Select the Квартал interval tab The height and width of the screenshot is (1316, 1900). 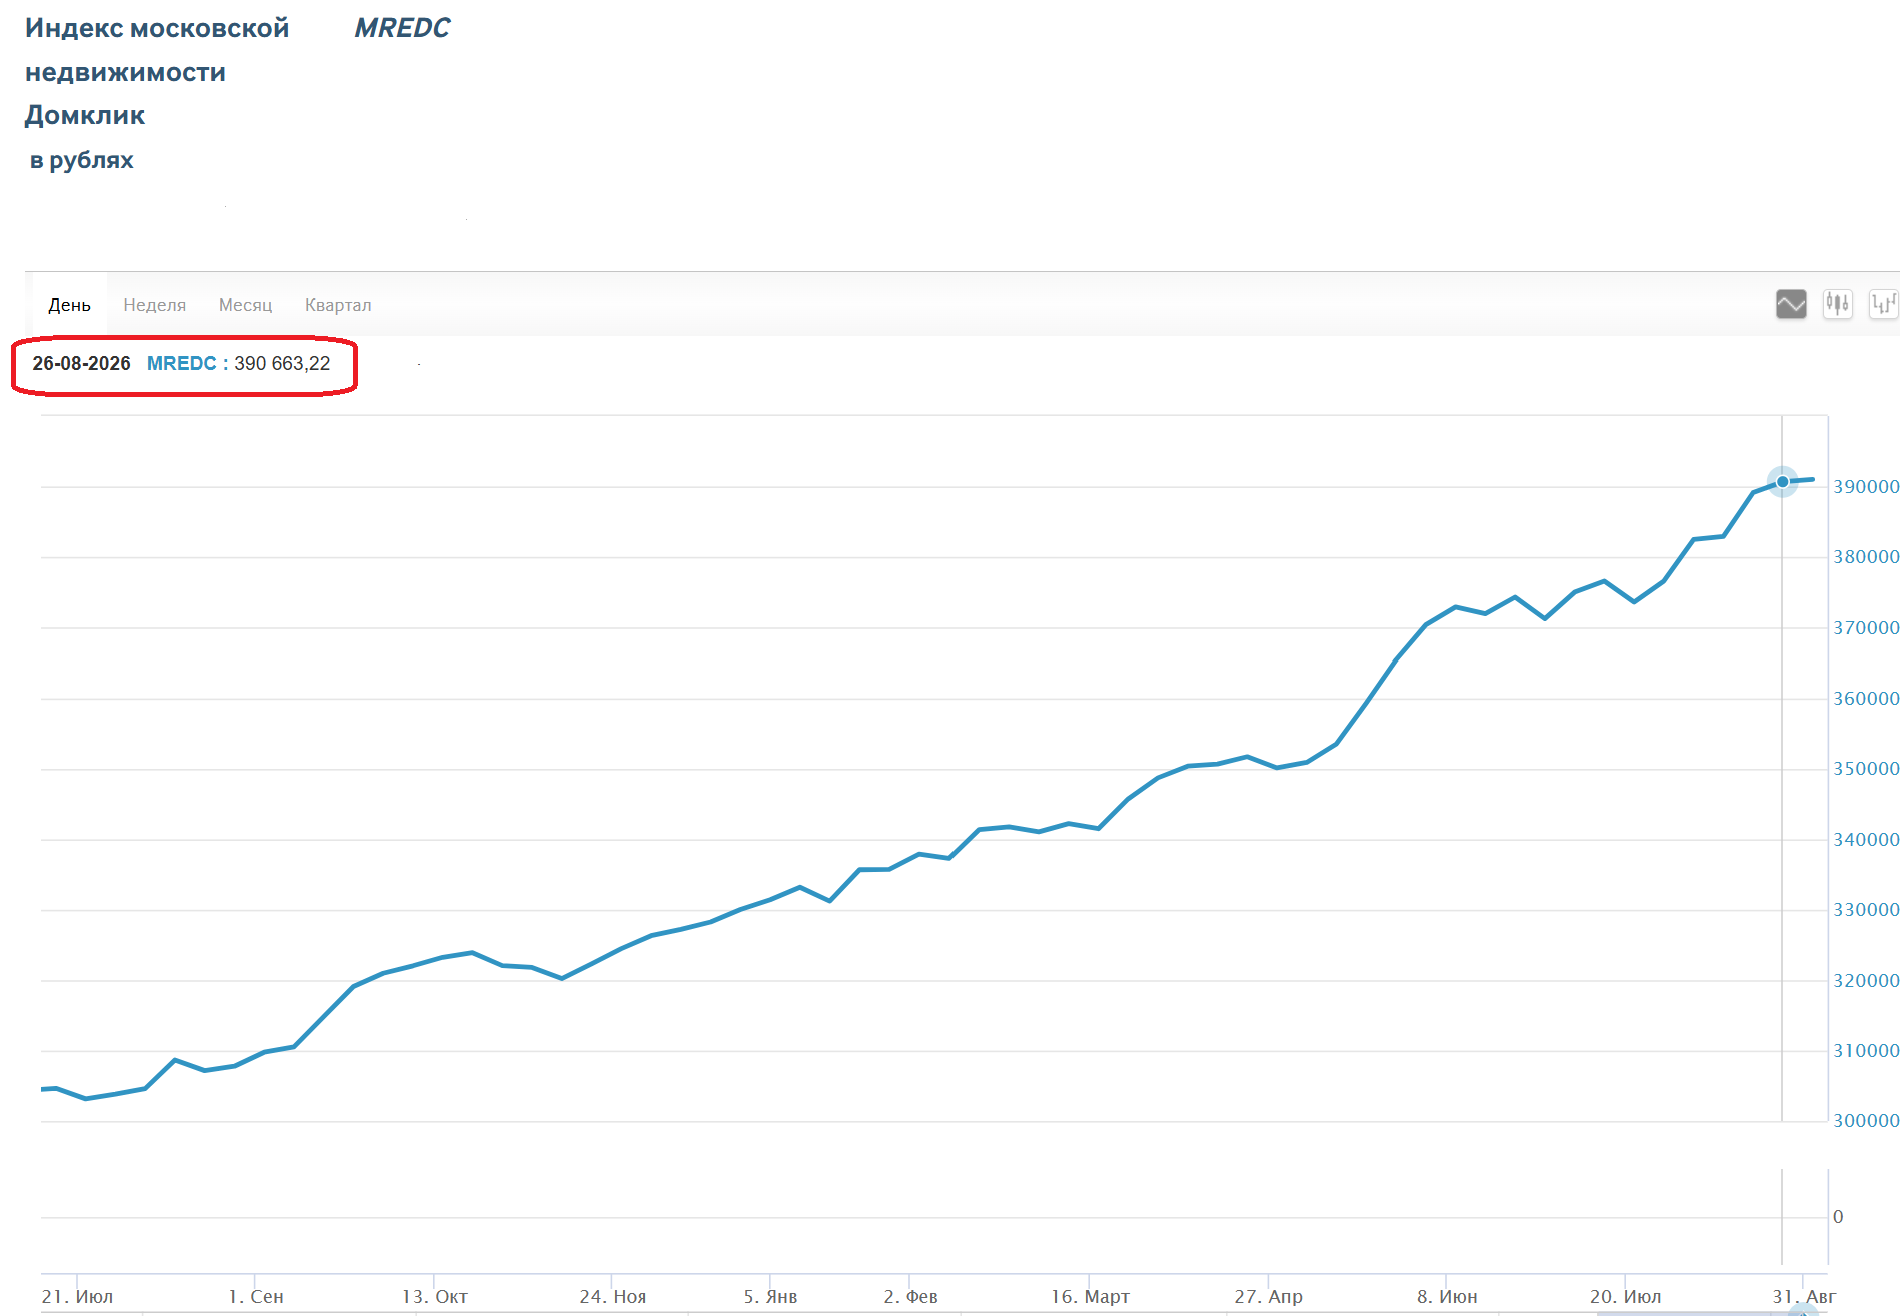click(x=338, y=305)
